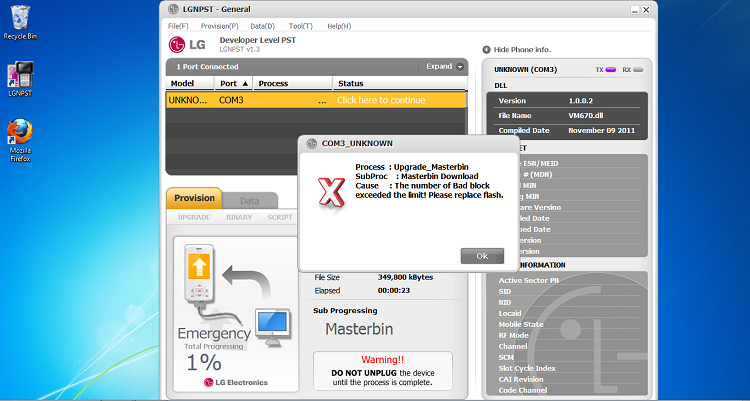
Task: Click NID info row
Action: click(x=505, y=302)
